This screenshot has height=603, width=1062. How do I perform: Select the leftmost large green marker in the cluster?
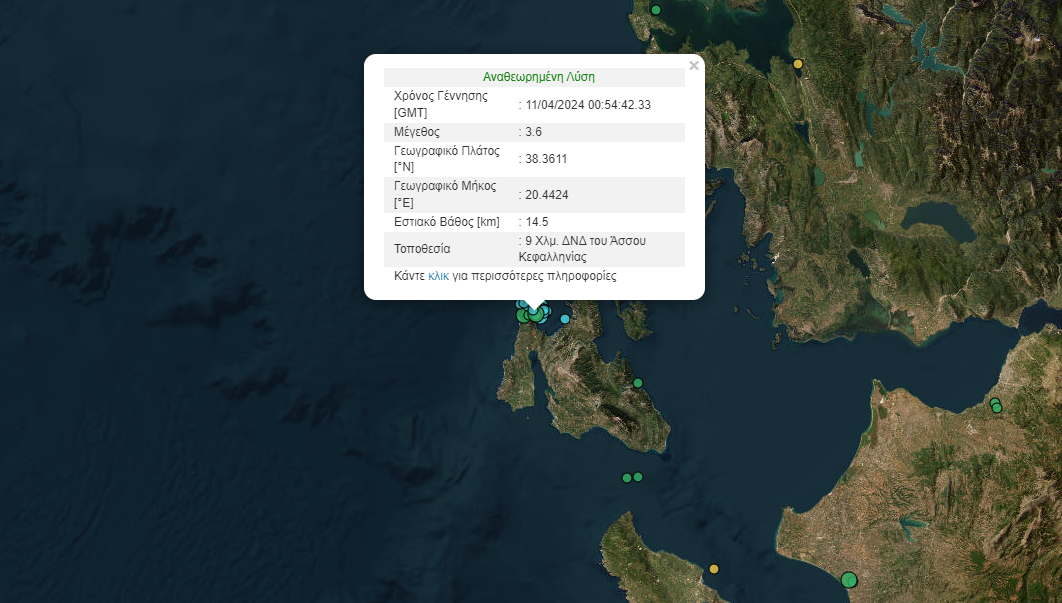[523, 316]
